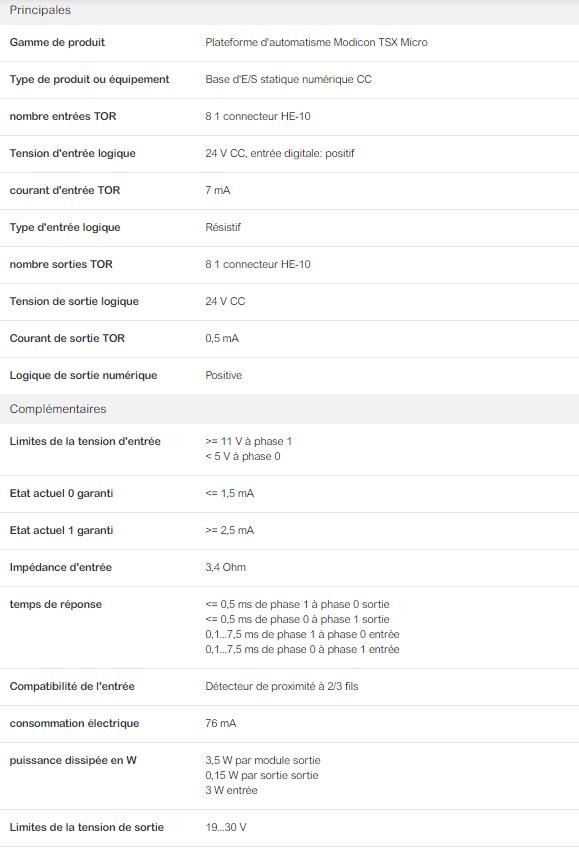Click the Détecteur de proximité à 2/3 fils value
This screenshot has width=579, height=850.
(281, 686)
